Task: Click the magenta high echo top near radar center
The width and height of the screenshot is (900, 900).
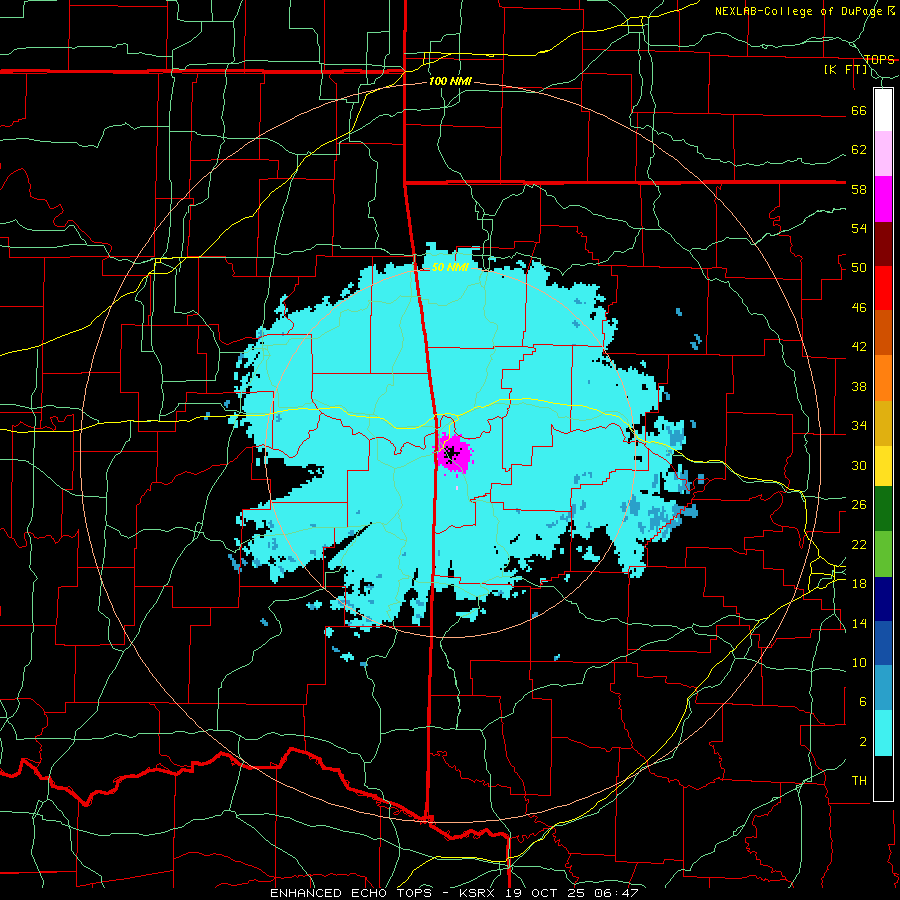Action: pyautogui.click(x=453, y=453)
